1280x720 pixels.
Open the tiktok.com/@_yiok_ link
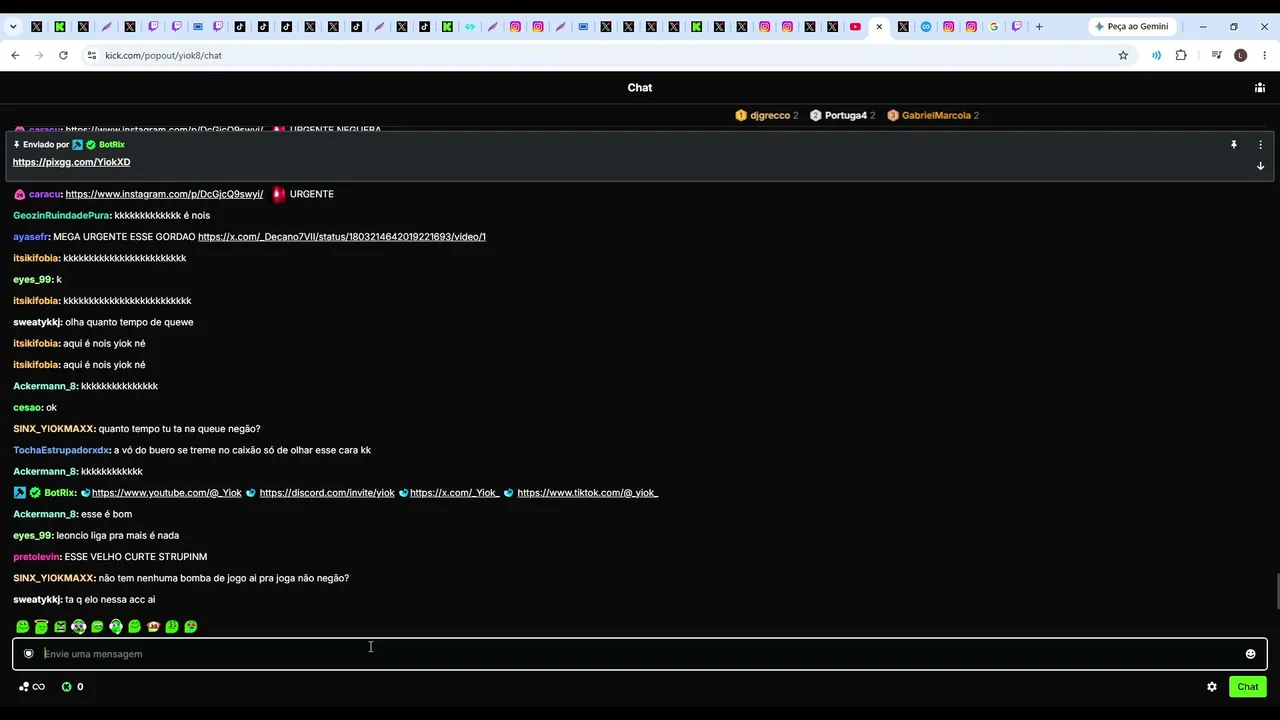point(587,493)
